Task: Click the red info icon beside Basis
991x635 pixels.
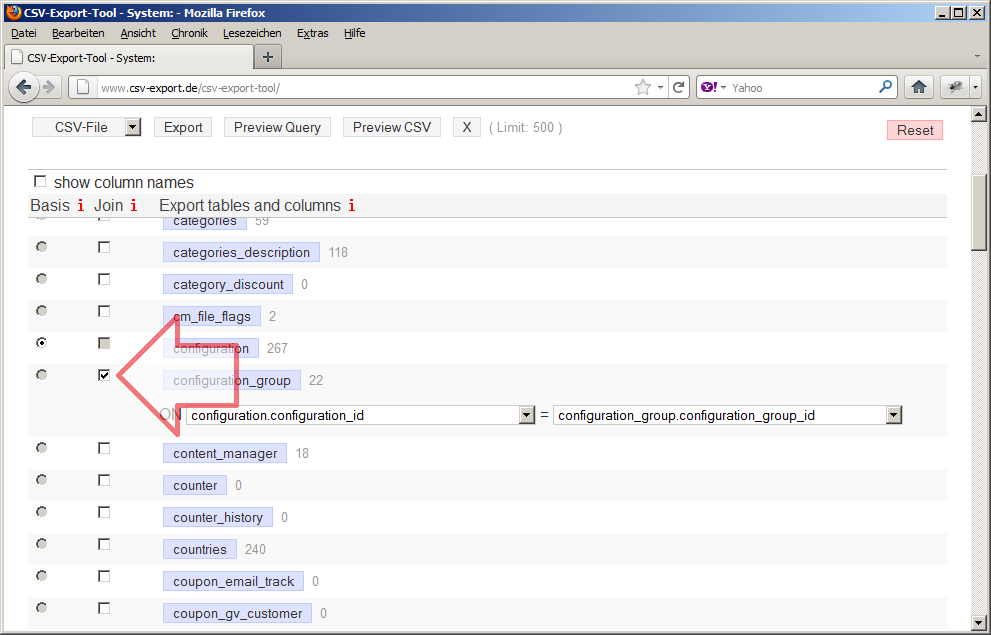Action: [x=81, y=206]
